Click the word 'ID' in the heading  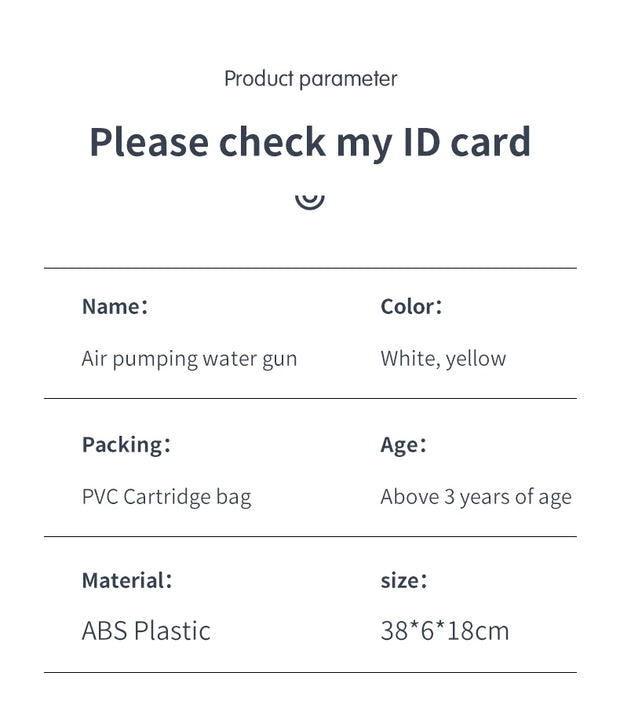(x=421, y=142)
